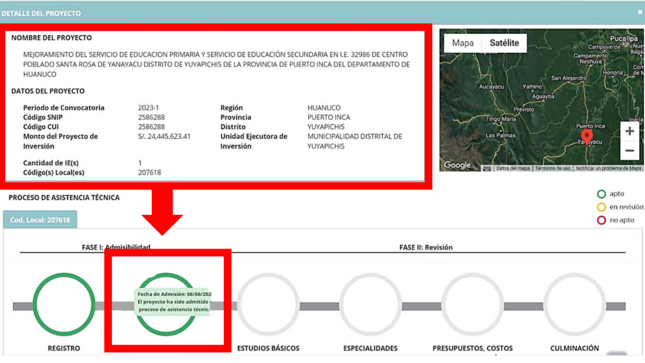Click the FASE II: Revisión heading
Image resolution: width=645 pixels, height=363 pixels.
pyautogui.click(x=426, y=247)
